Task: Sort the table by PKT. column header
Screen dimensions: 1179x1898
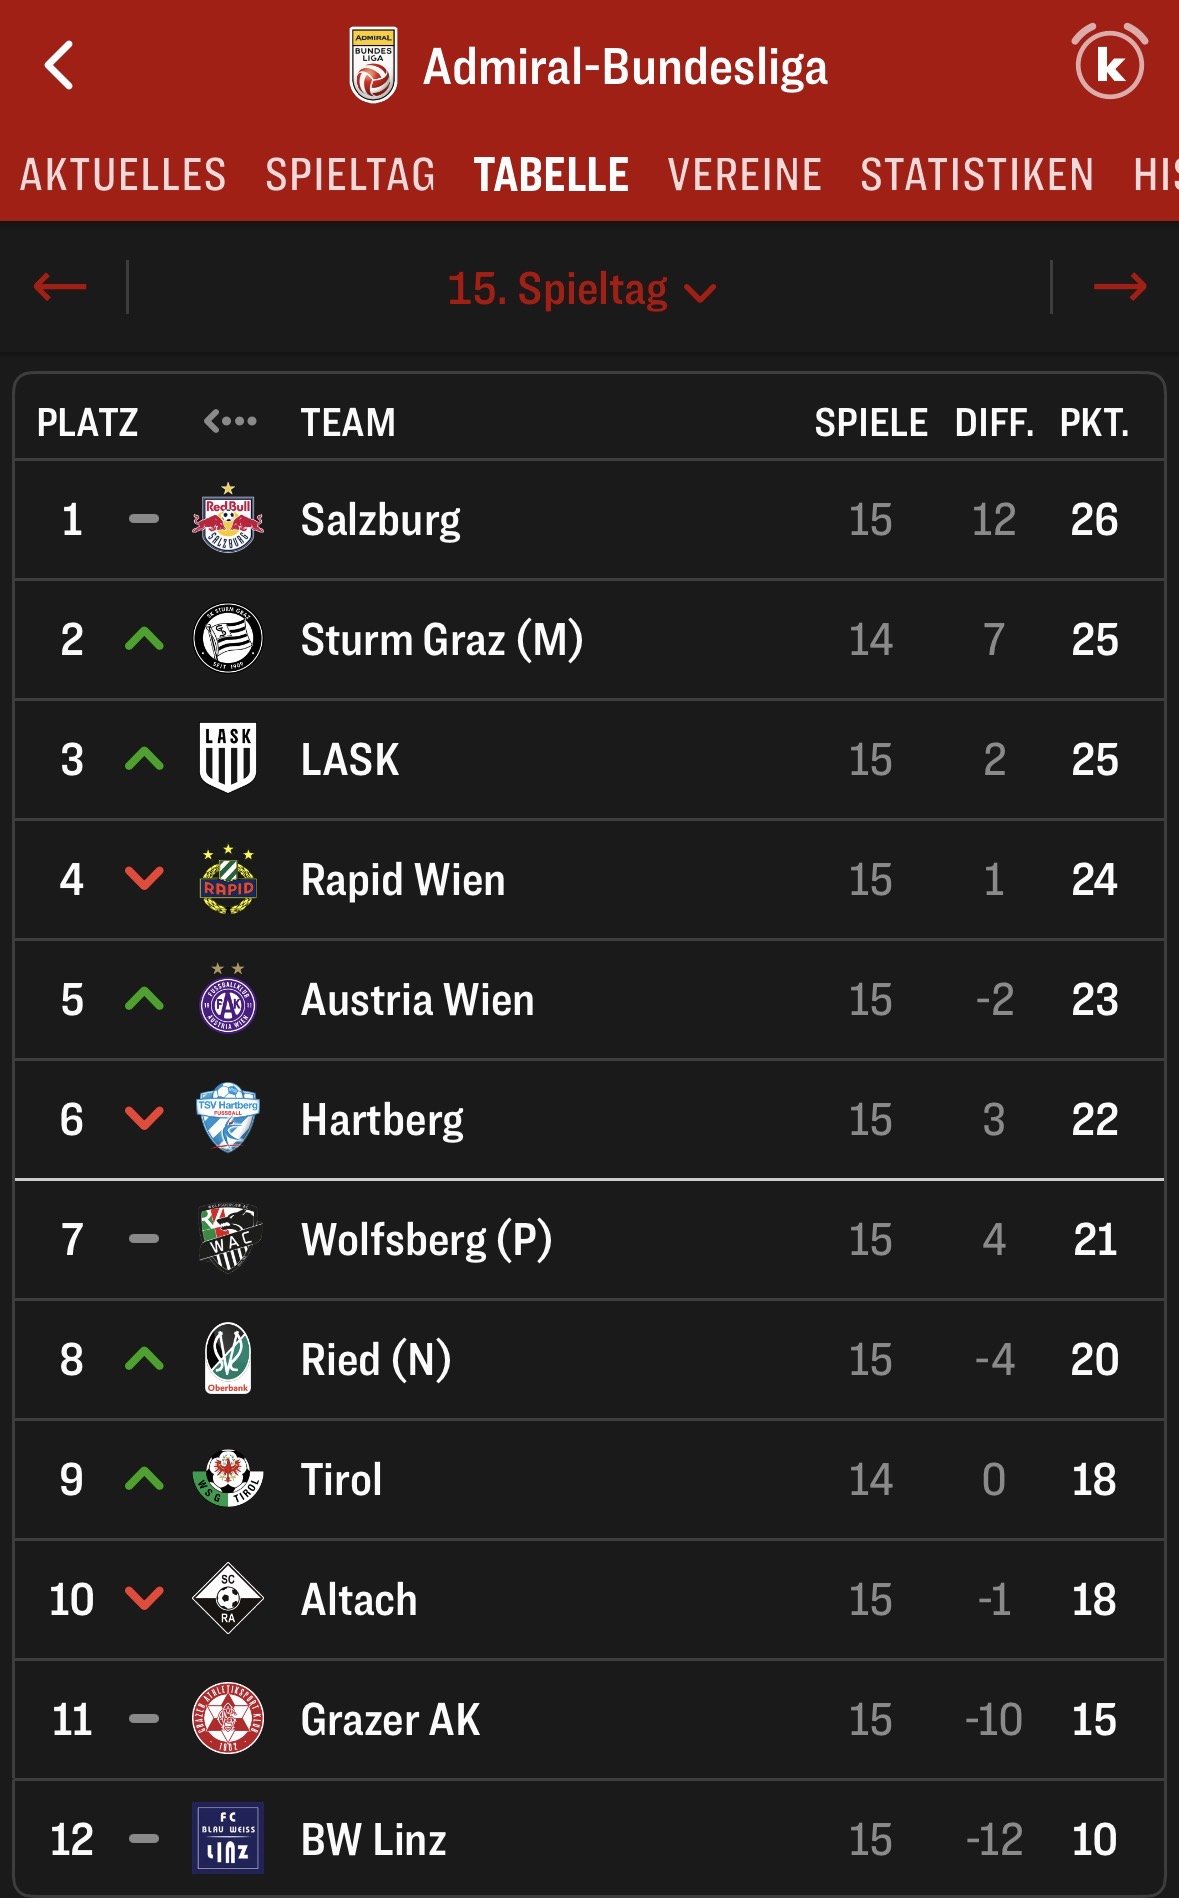Action: coord(1094,423)
